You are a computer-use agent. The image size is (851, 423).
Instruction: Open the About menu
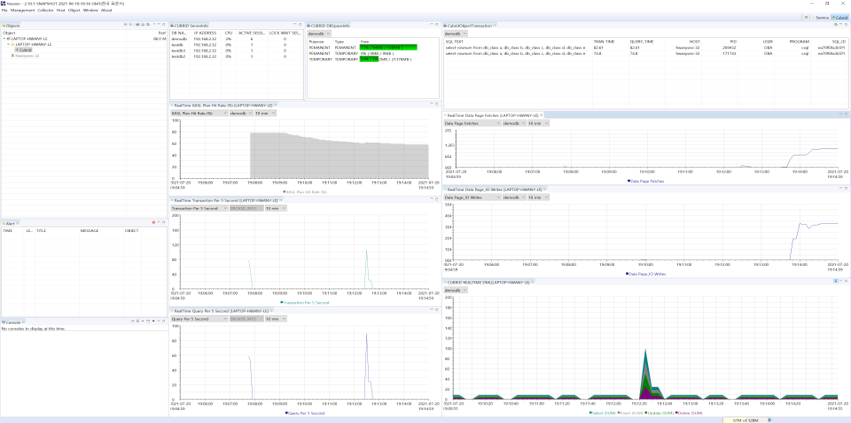point(106,10)
